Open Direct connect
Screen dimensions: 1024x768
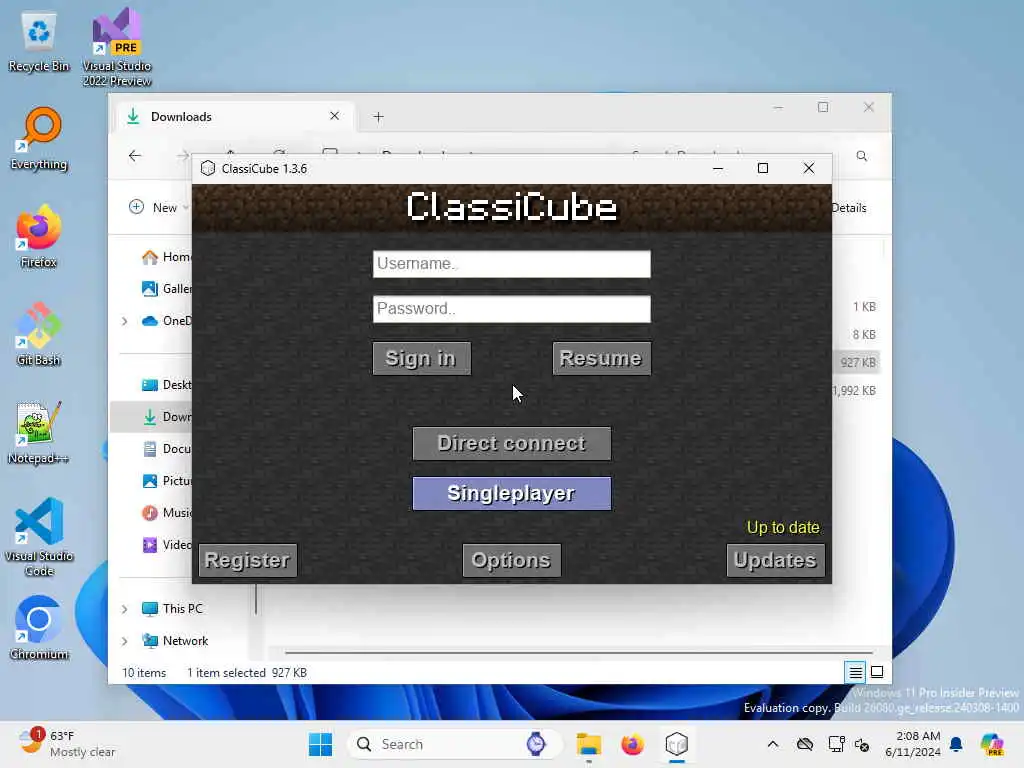pyautogui.click(x=511, y=443)
